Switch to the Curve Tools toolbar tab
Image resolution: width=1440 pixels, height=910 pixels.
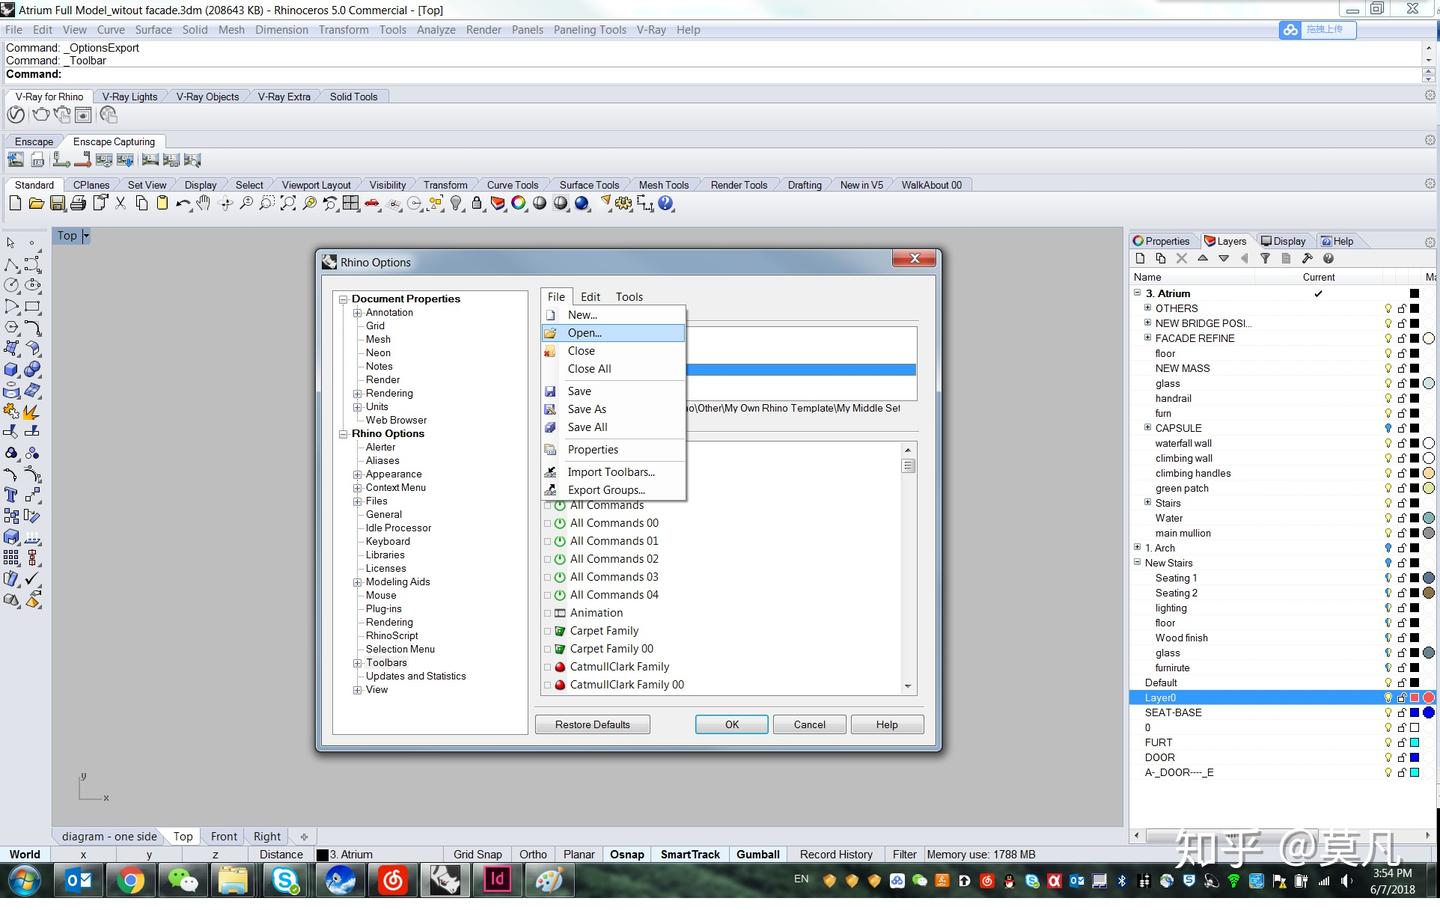tap(512, 185)
